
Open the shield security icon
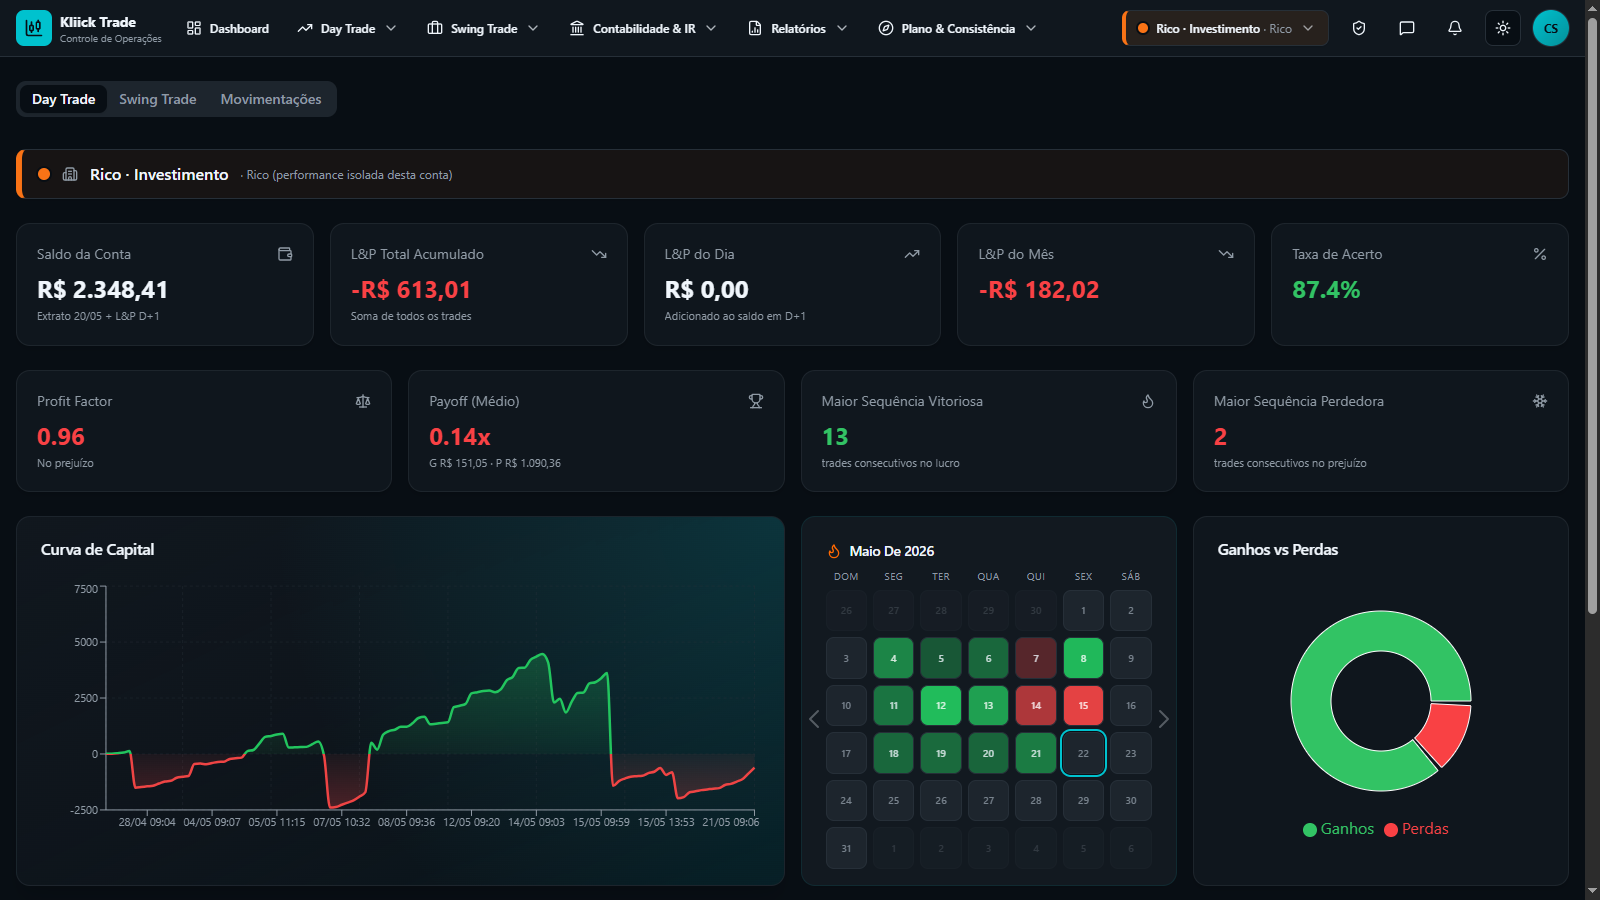[1359, 28]
